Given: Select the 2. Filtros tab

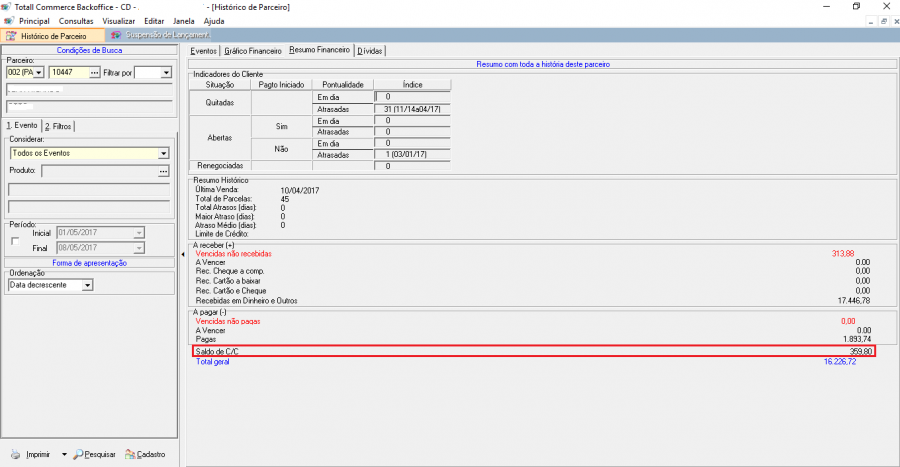Looking at the screenshot, I should (x=59, y=126).
